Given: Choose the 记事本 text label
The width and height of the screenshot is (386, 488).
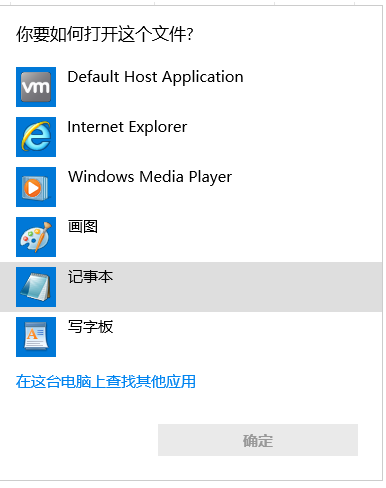Looking at the screenshot, I should point(90,277).
